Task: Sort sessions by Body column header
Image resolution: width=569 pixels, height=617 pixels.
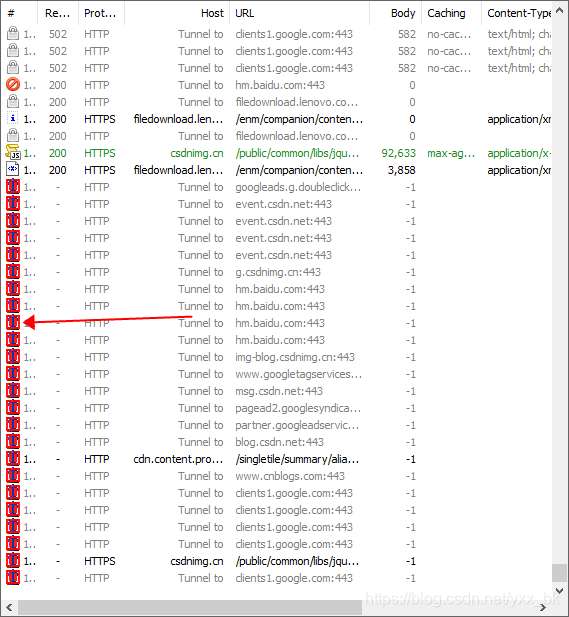Action: point(395,13)
